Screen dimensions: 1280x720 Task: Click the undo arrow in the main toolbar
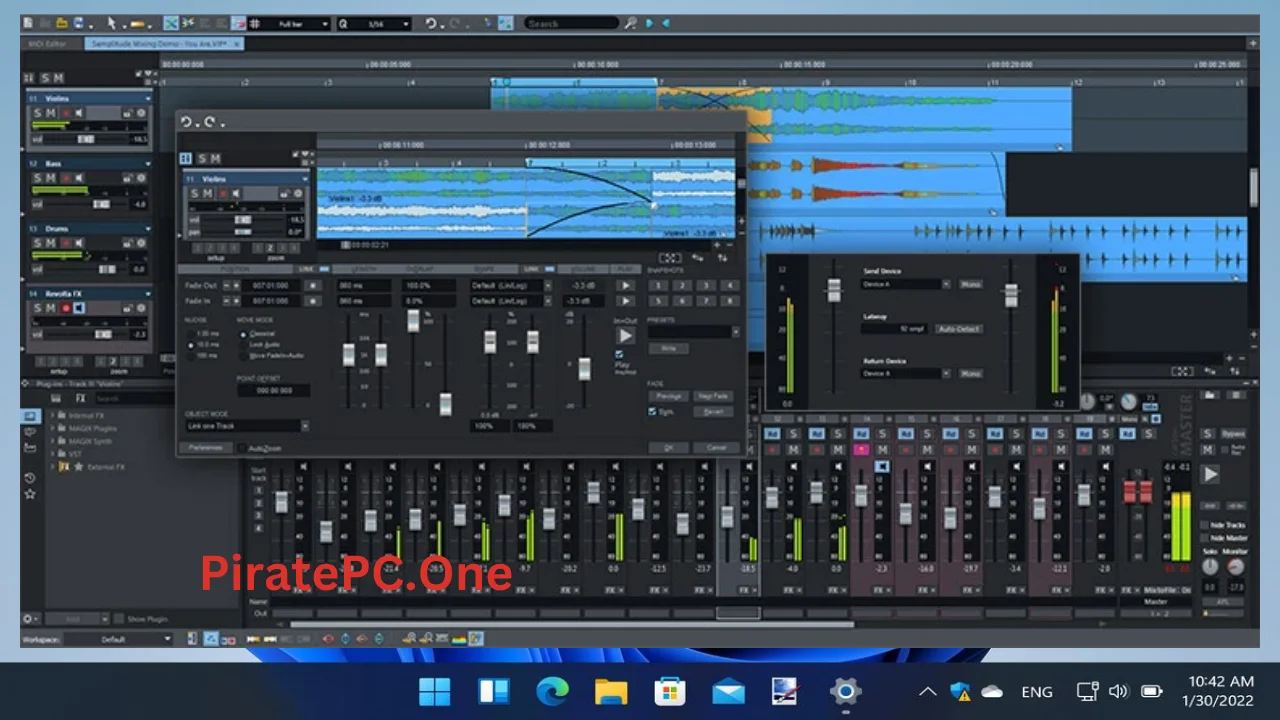coord(431,23)
